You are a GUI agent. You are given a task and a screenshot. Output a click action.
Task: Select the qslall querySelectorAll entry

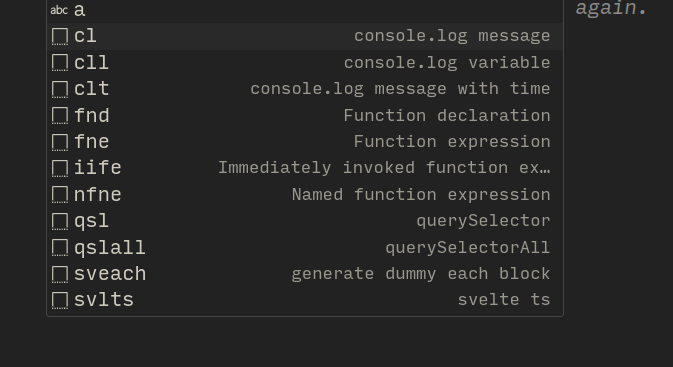tap(305, 248)
